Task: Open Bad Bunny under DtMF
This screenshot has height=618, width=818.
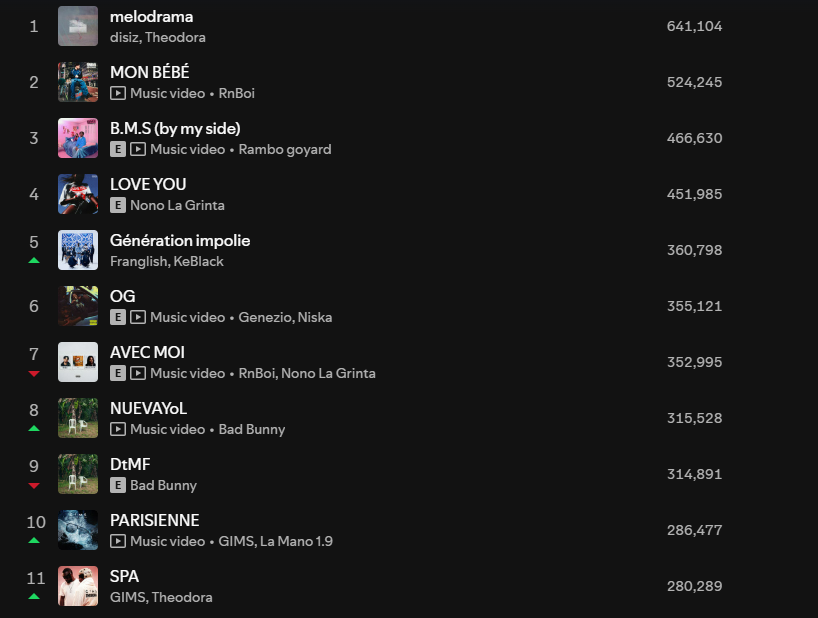Action: point(163,486)
